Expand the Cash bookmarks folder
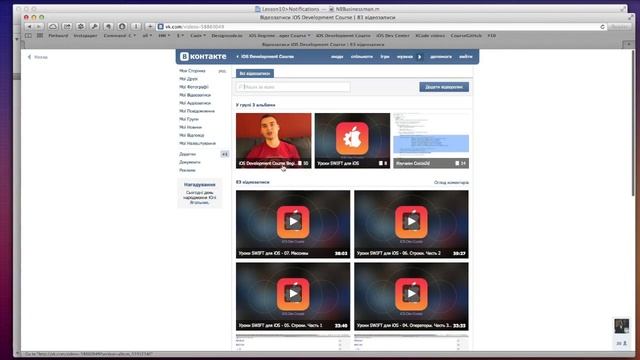Screen dimensions: 640x360 [198, 36]
